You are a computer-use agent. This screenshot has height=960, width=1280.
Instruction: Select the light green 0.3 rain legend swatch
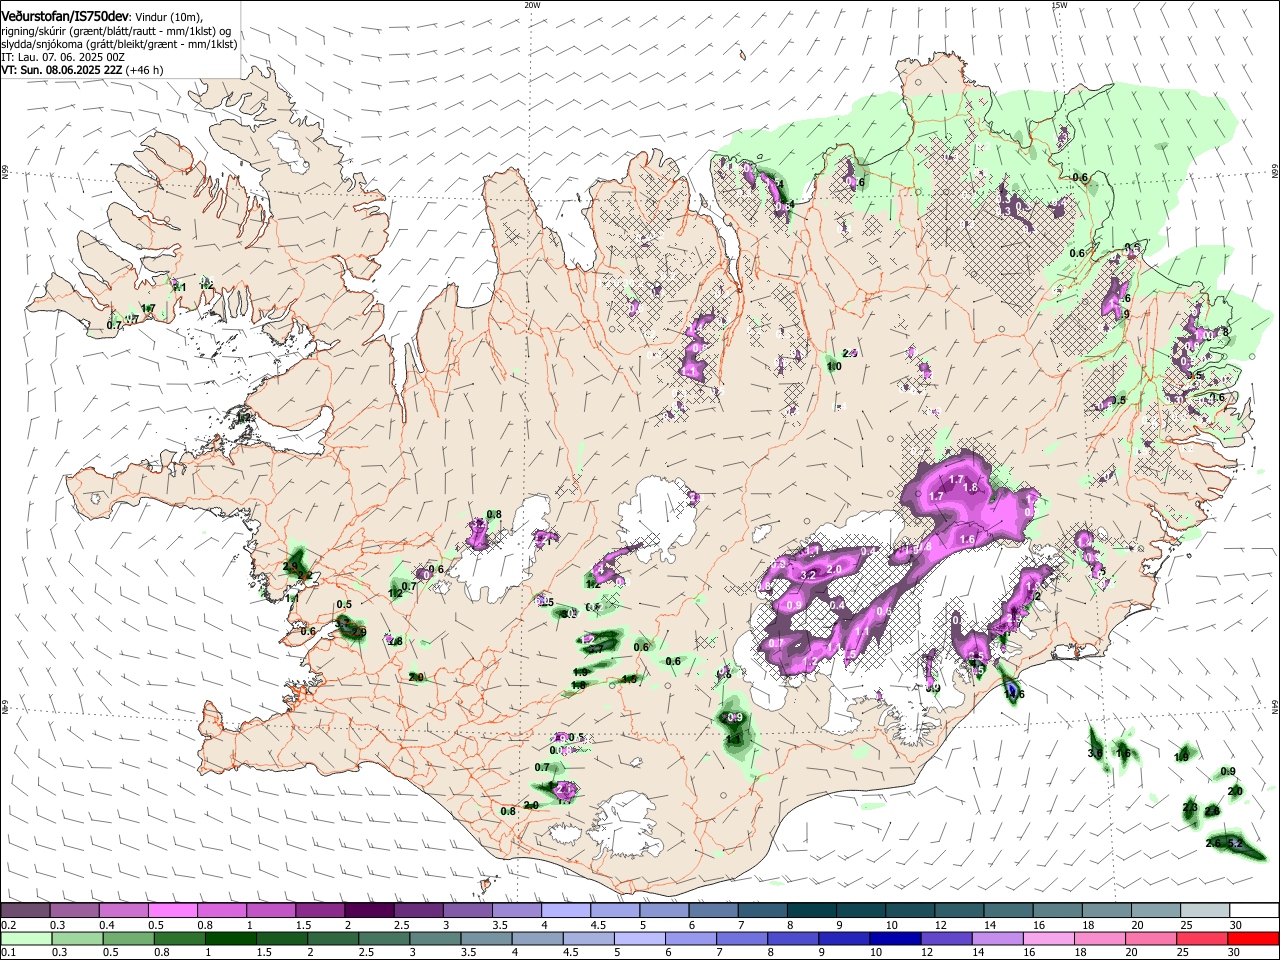point(77,939)
